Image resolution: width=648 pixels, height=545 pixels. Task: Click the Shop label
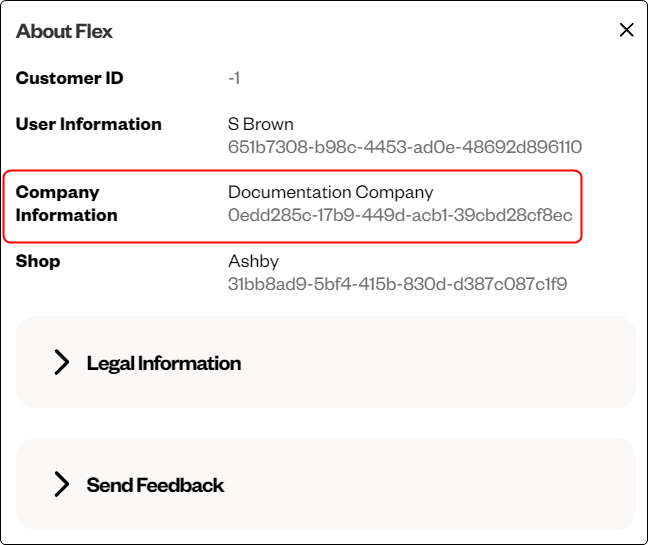click(38, 261)
